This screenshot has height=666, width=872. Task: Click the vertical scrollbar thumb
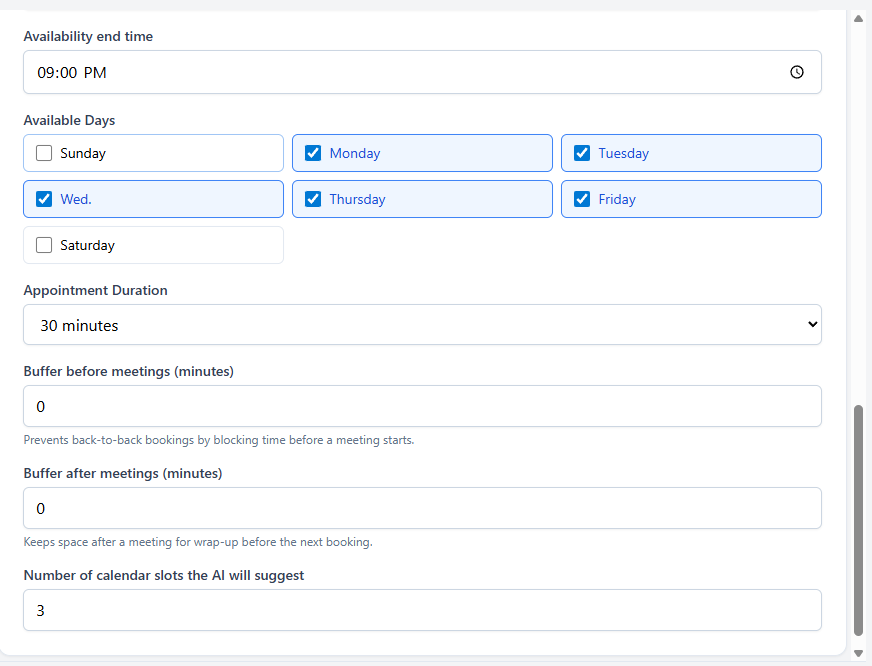[858, 520]
